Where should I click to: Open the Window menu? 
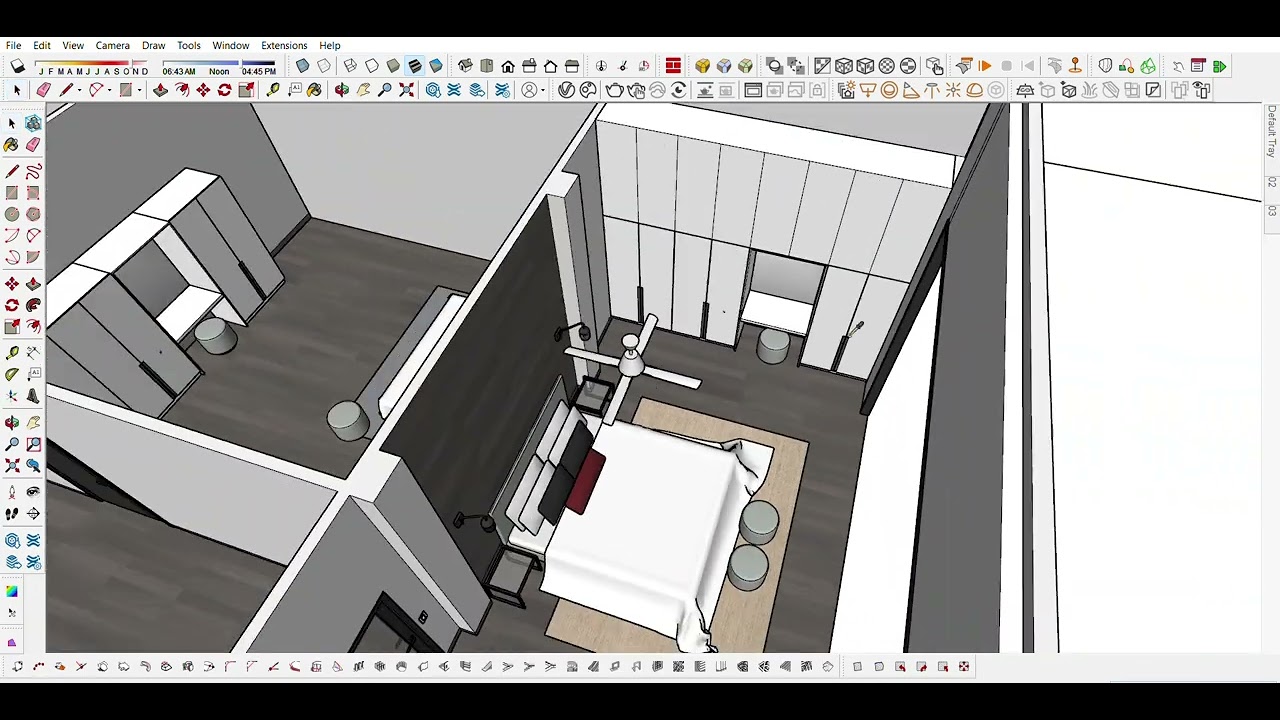point(230,45)
